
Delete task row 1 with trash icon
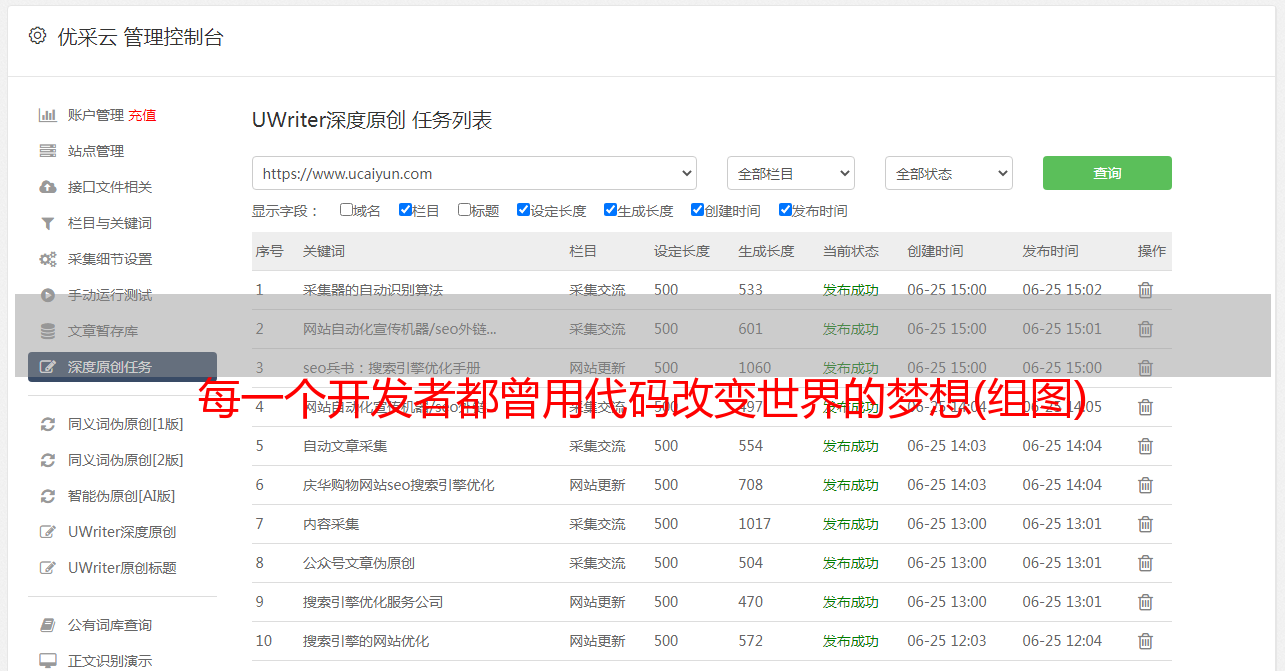click(x=1145, y=290)
